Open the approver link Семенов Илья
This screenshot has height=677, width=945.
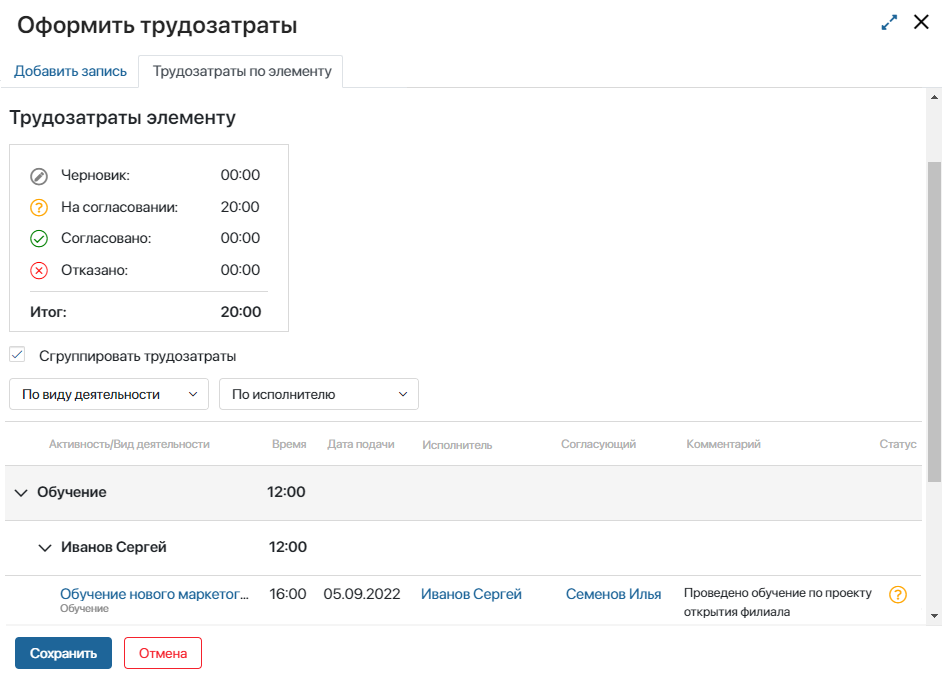(x=614, y=594)
